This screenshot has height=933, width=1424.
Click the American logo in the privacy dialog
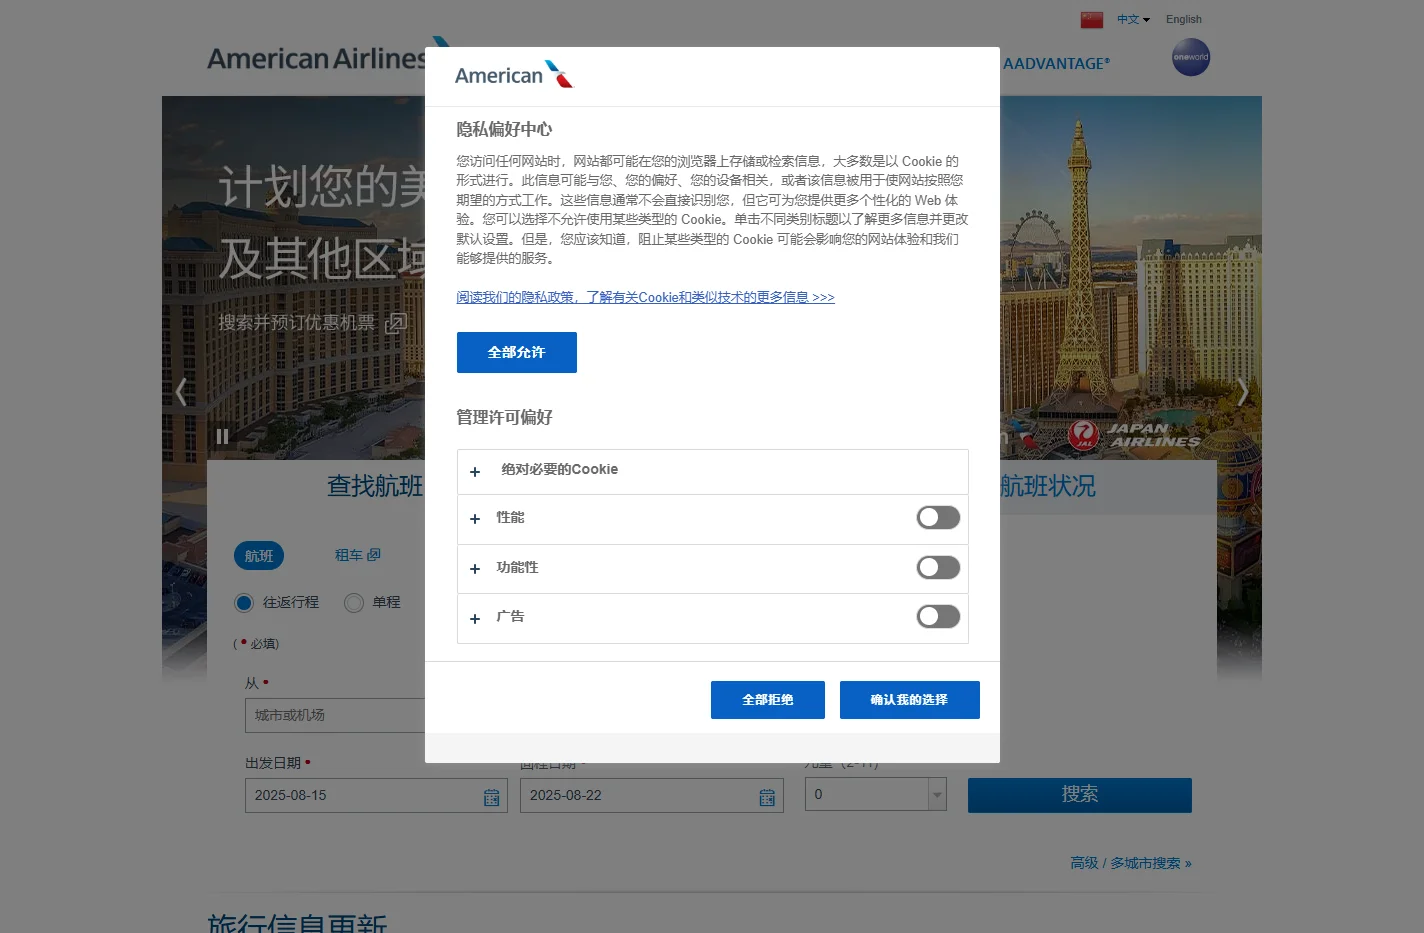tap(514, 75)
